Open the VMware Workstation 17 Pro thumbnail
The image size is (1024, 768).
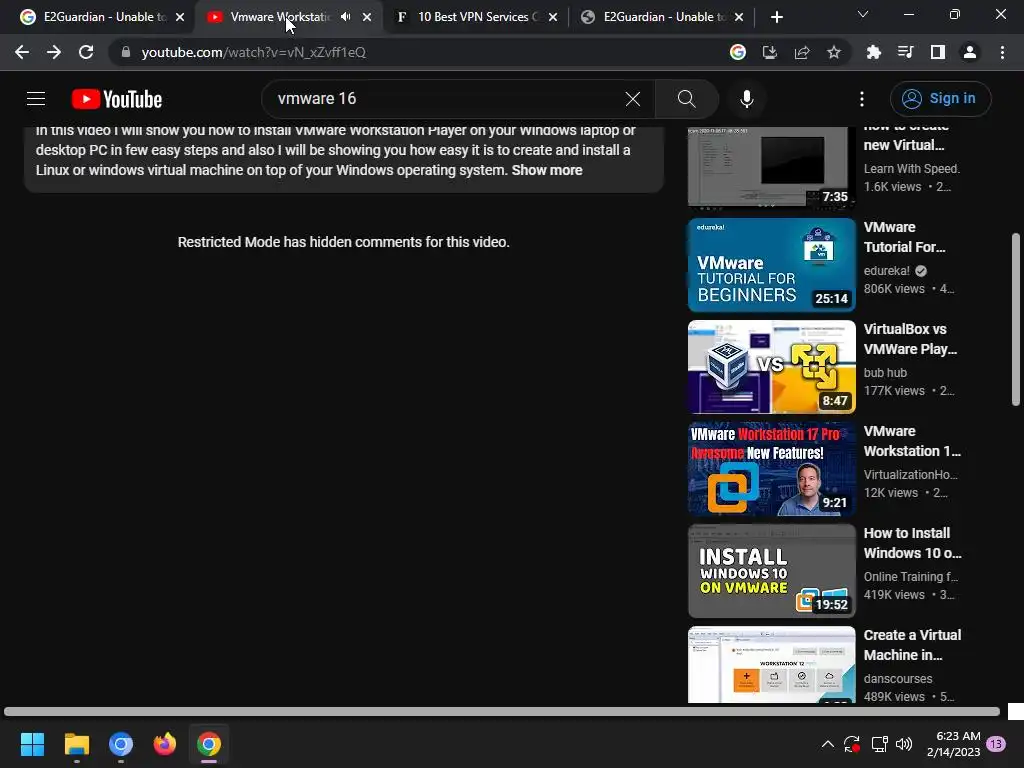(771, 468)
